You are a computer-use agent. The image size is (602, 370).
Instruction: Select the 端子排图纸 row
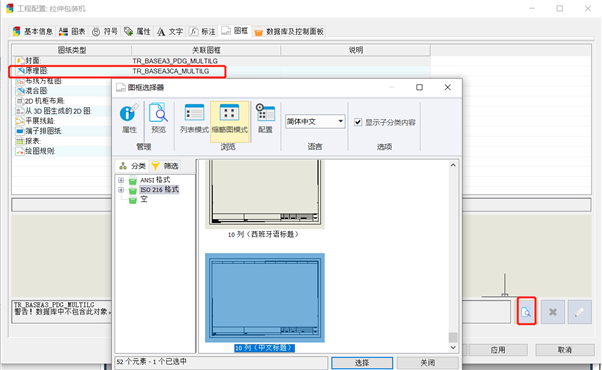(x=62, y=131)
